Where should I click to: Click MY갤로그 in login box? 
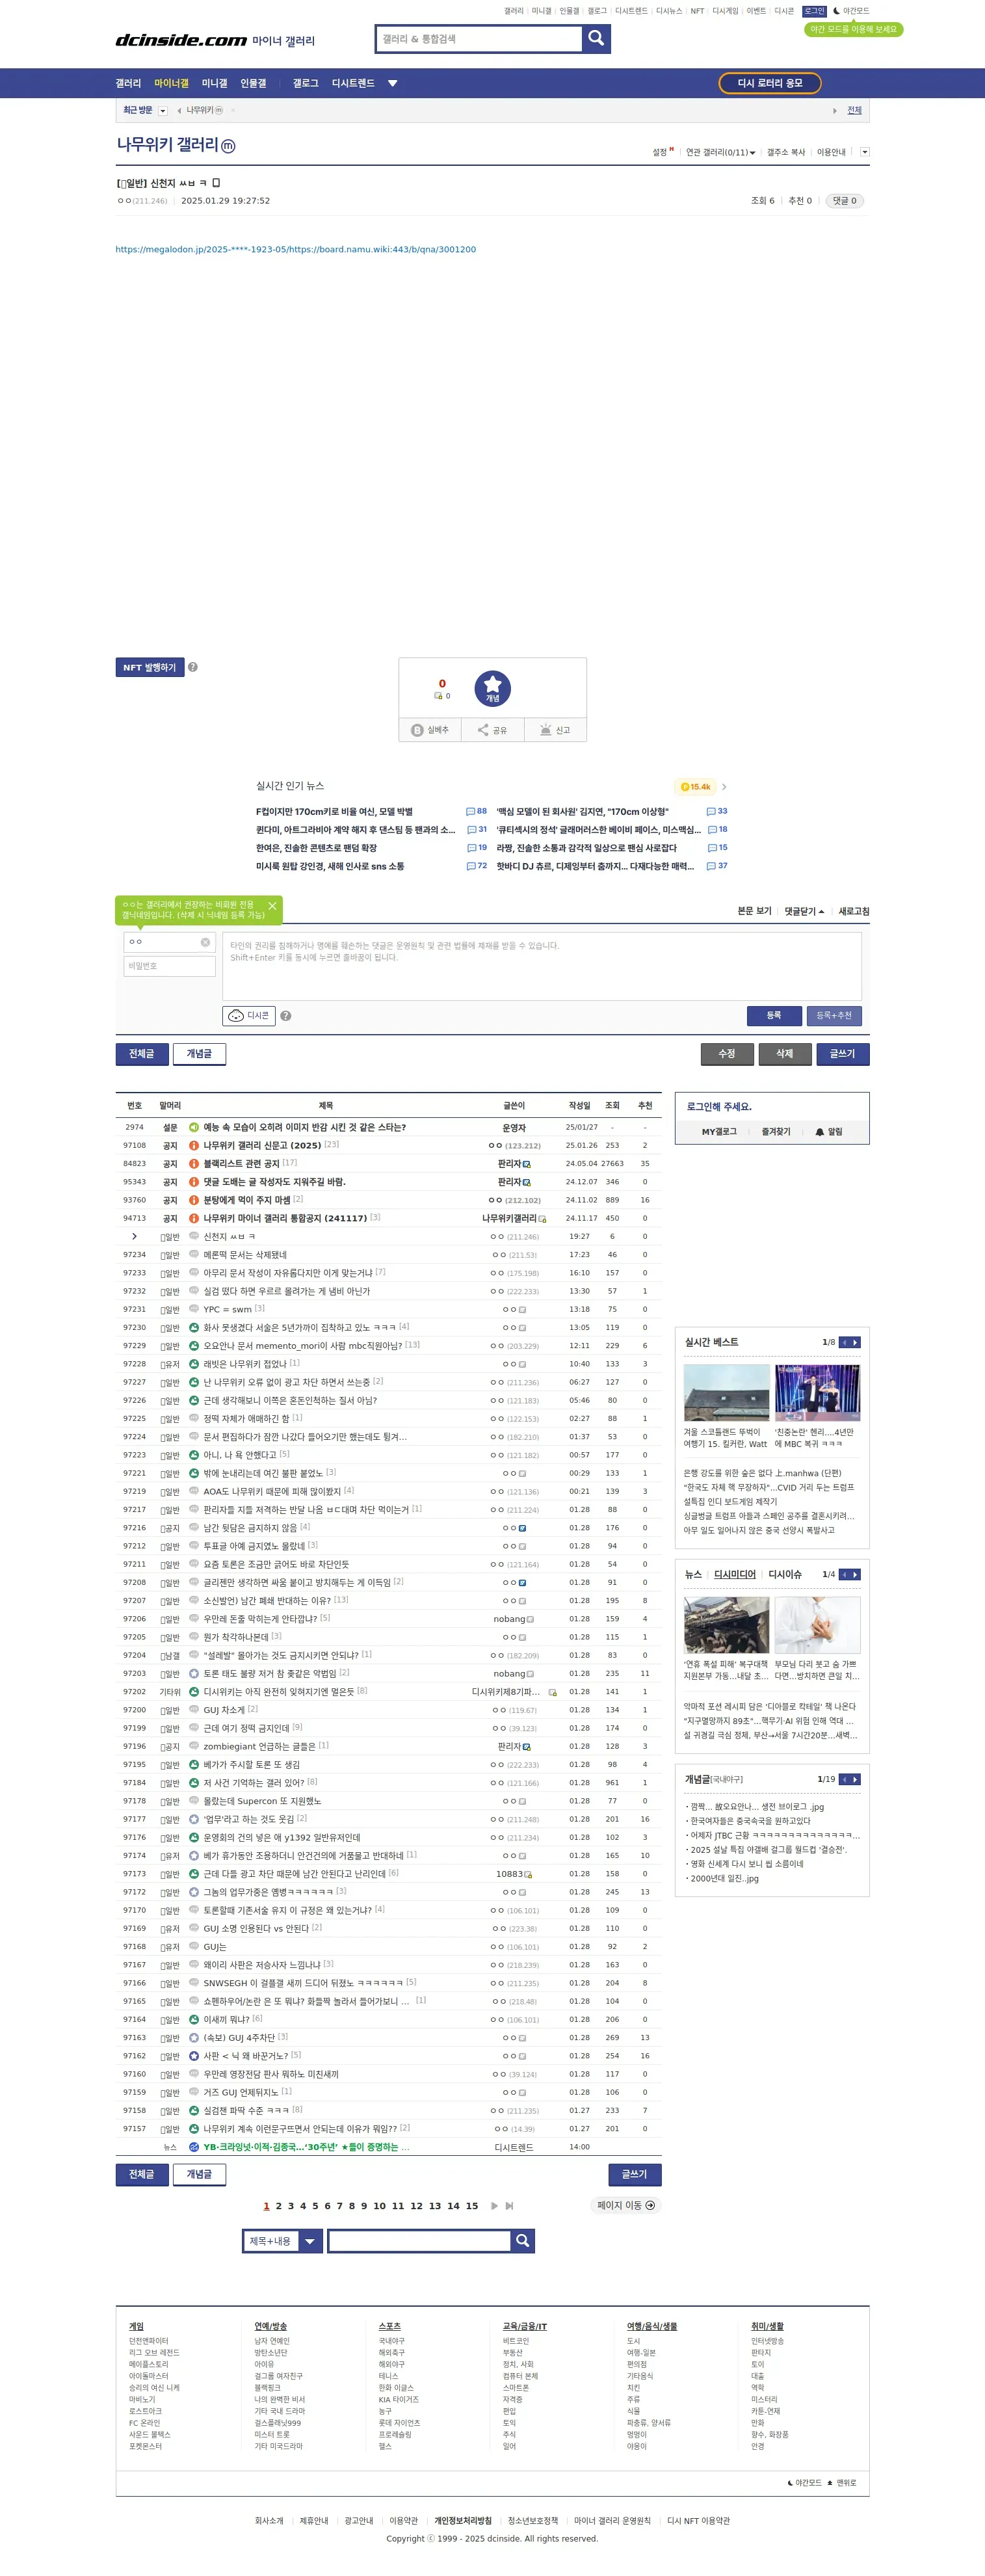[719, 1132]
